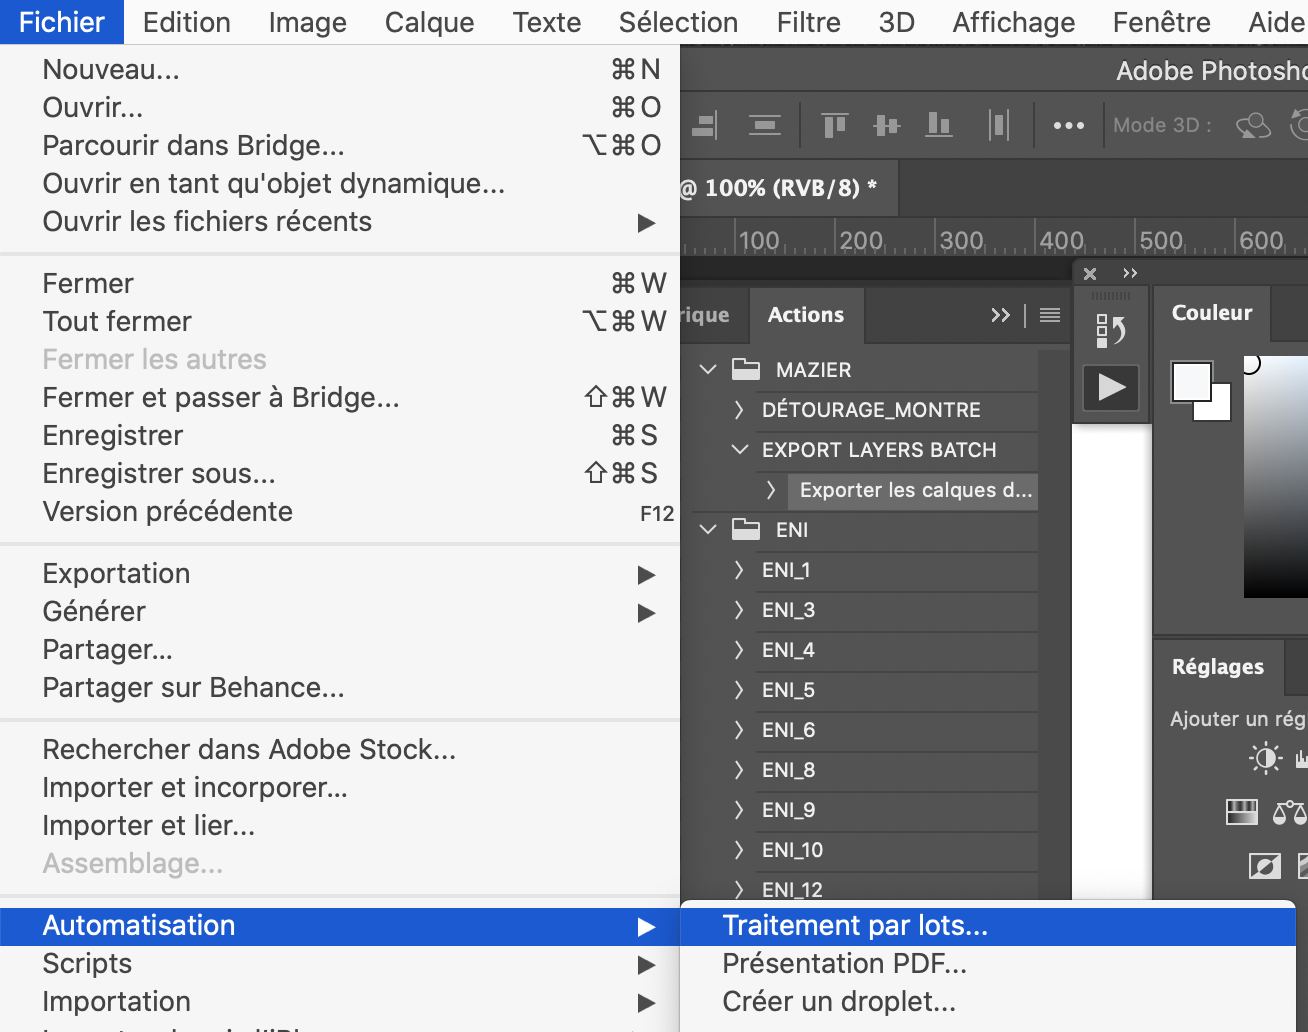Add a Color Balance adjustment
Screen dimensions: 1308x1032
(x=1288, y=812)
